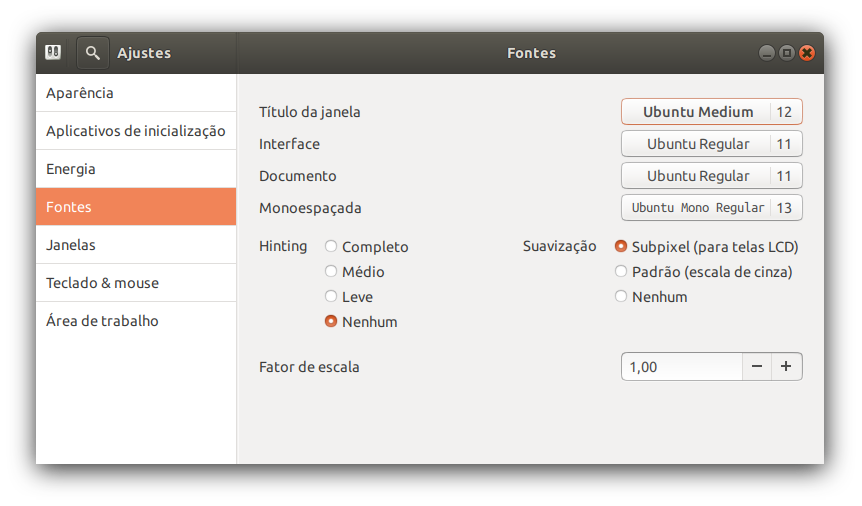The width and height of the screenshot is (862, 506).
Task: Select Padrão (escala de cinza) smoothing
Action: [x=621, y=272]
